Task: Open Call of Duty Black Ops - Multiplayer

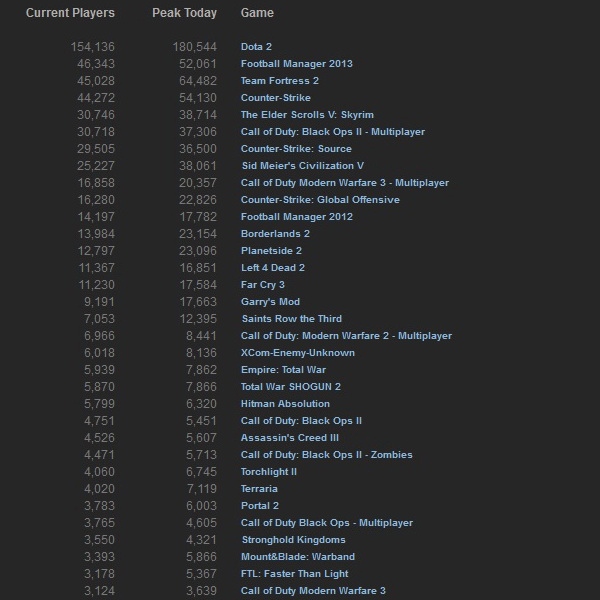Action: click(326, 522)
